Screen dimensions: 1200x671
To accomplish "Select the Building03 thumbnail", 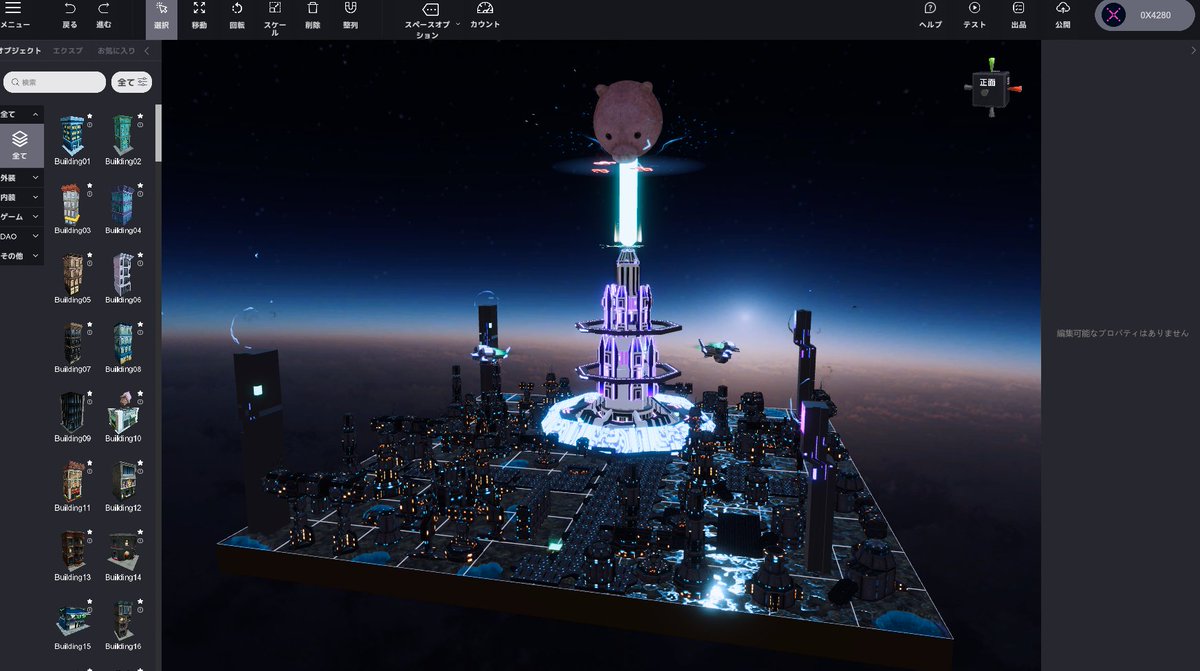I will coord(72,204).
